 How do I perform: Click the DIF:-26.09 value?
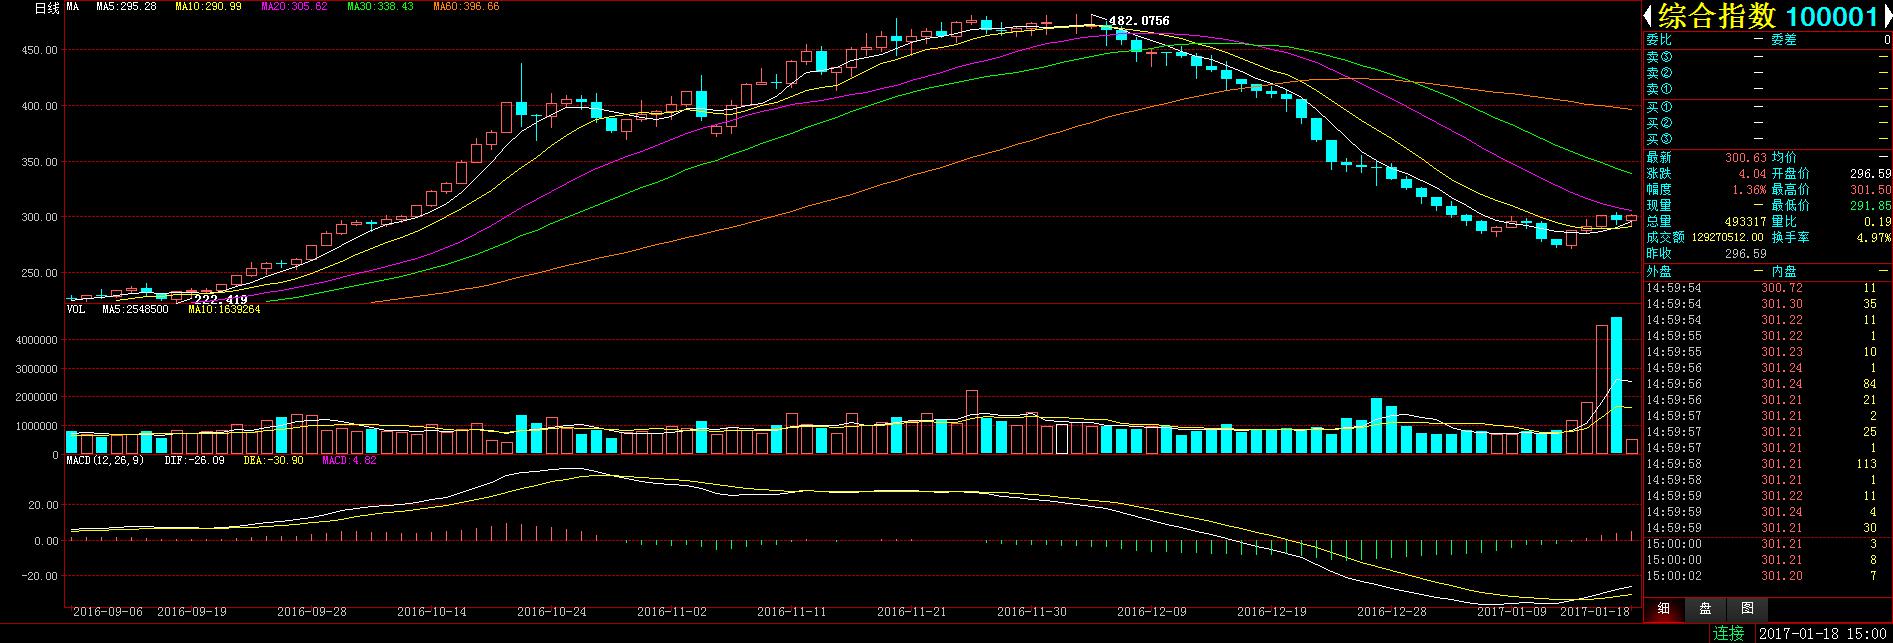coord(194,461)
